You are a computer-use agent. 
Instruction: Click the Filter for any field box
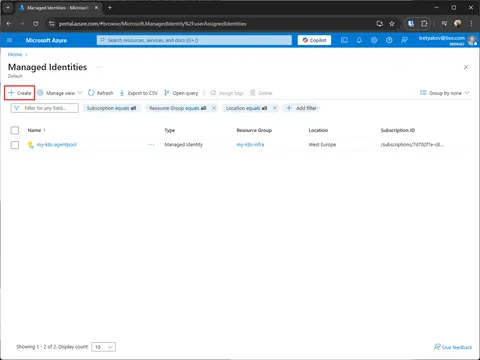(45, 108)
